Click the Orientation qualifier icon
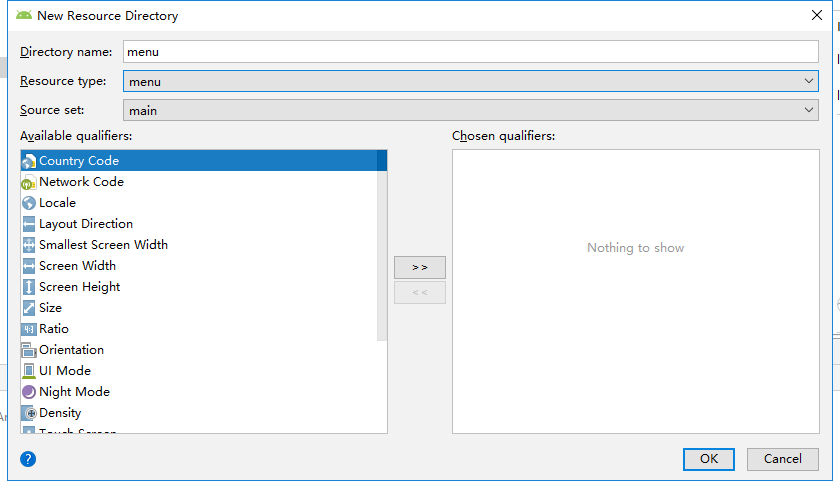Screen dimensions: 840x488 point(29,350)
